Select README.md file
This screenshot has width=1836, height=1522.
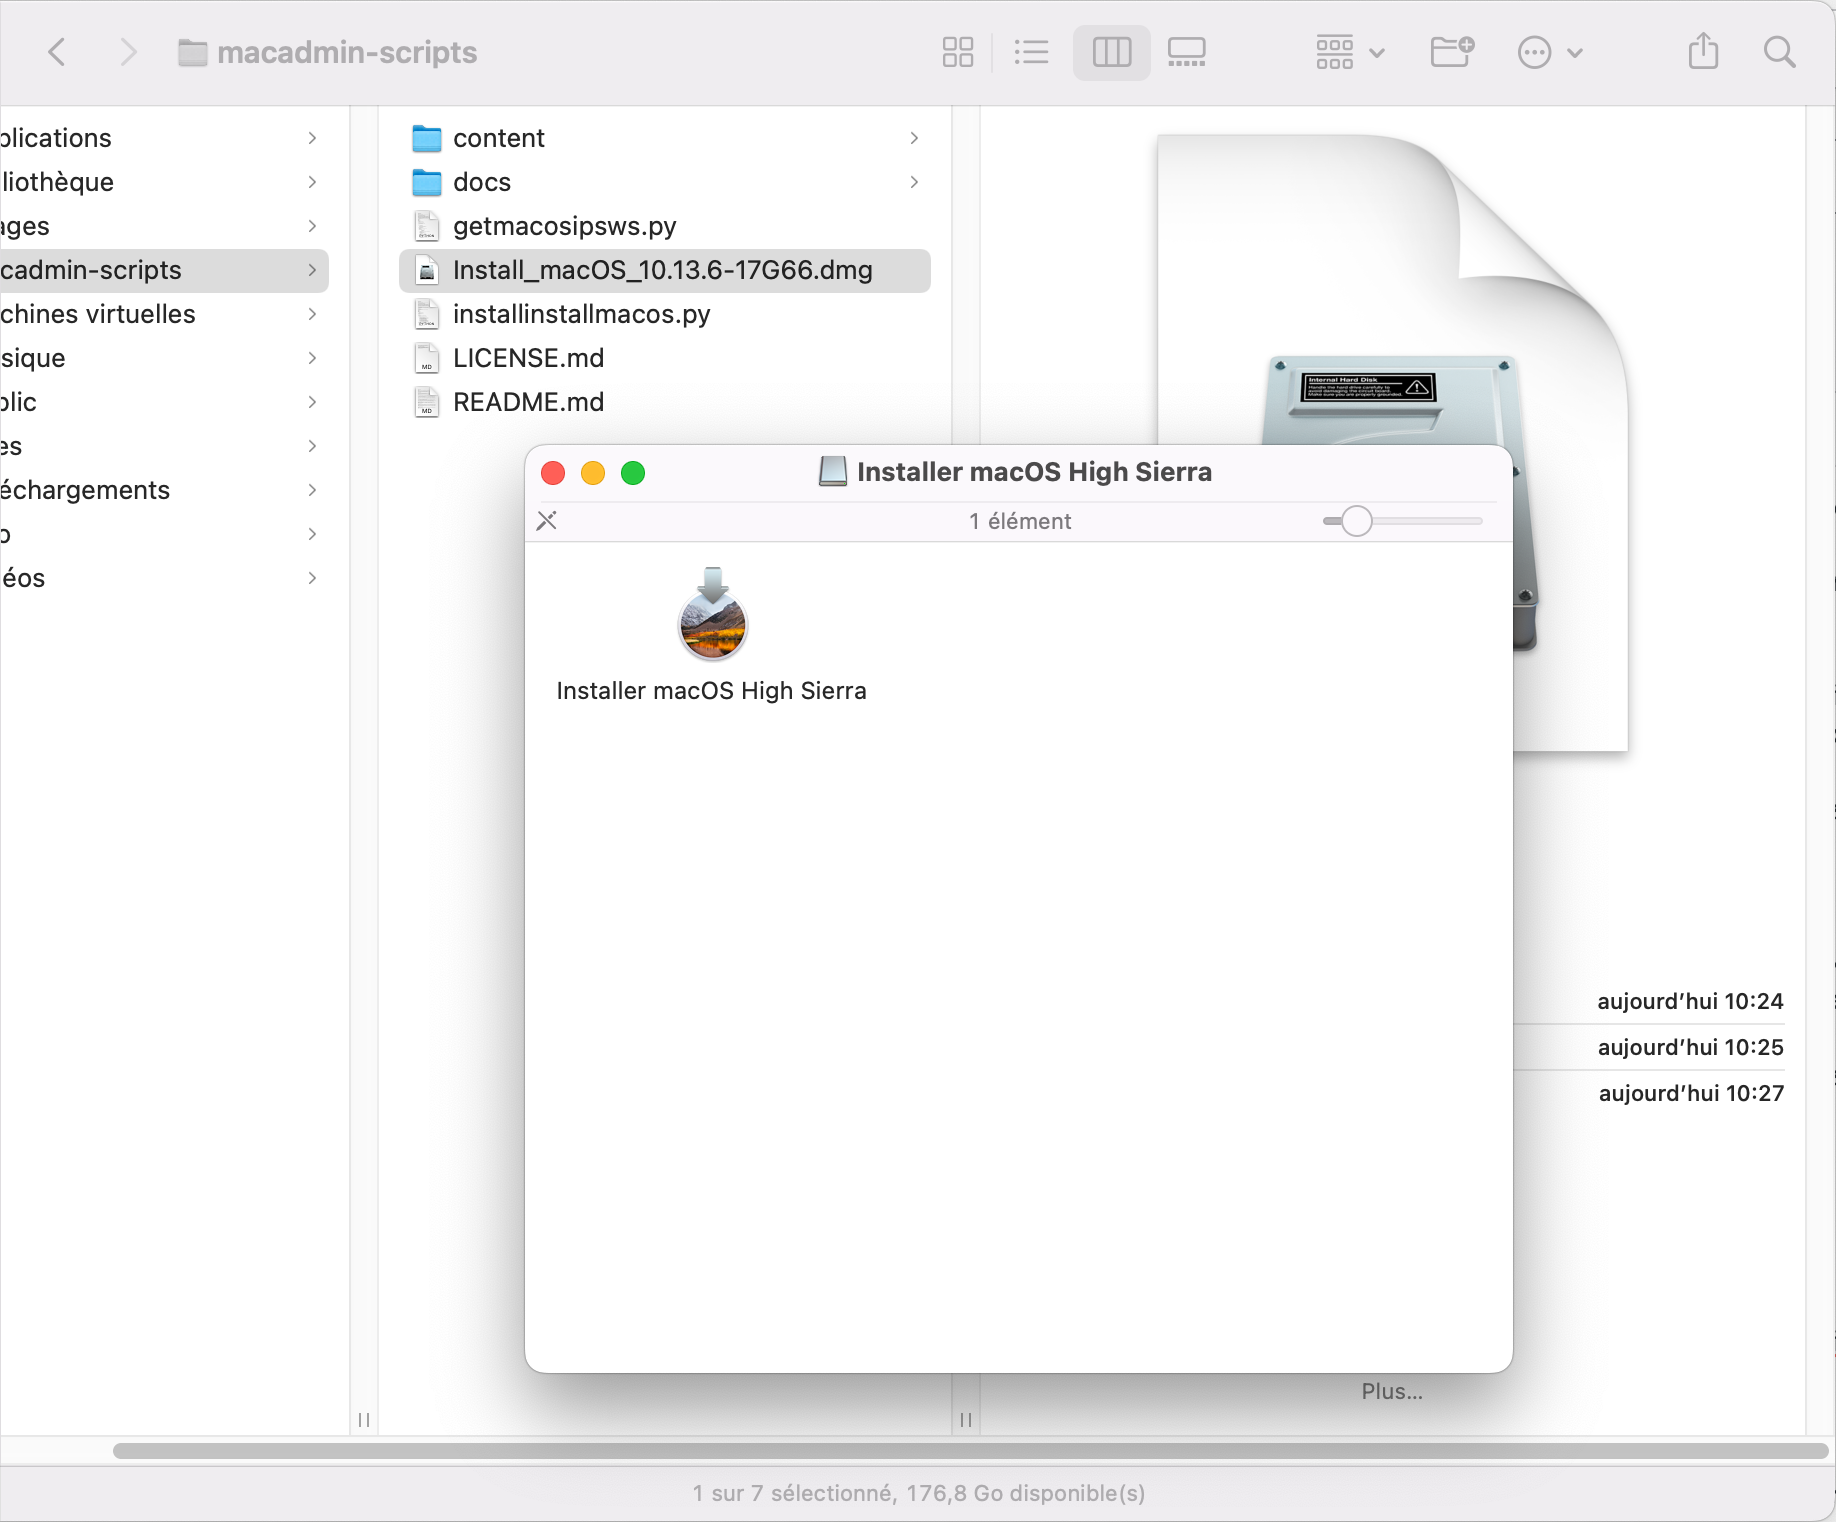coord(664,402)
